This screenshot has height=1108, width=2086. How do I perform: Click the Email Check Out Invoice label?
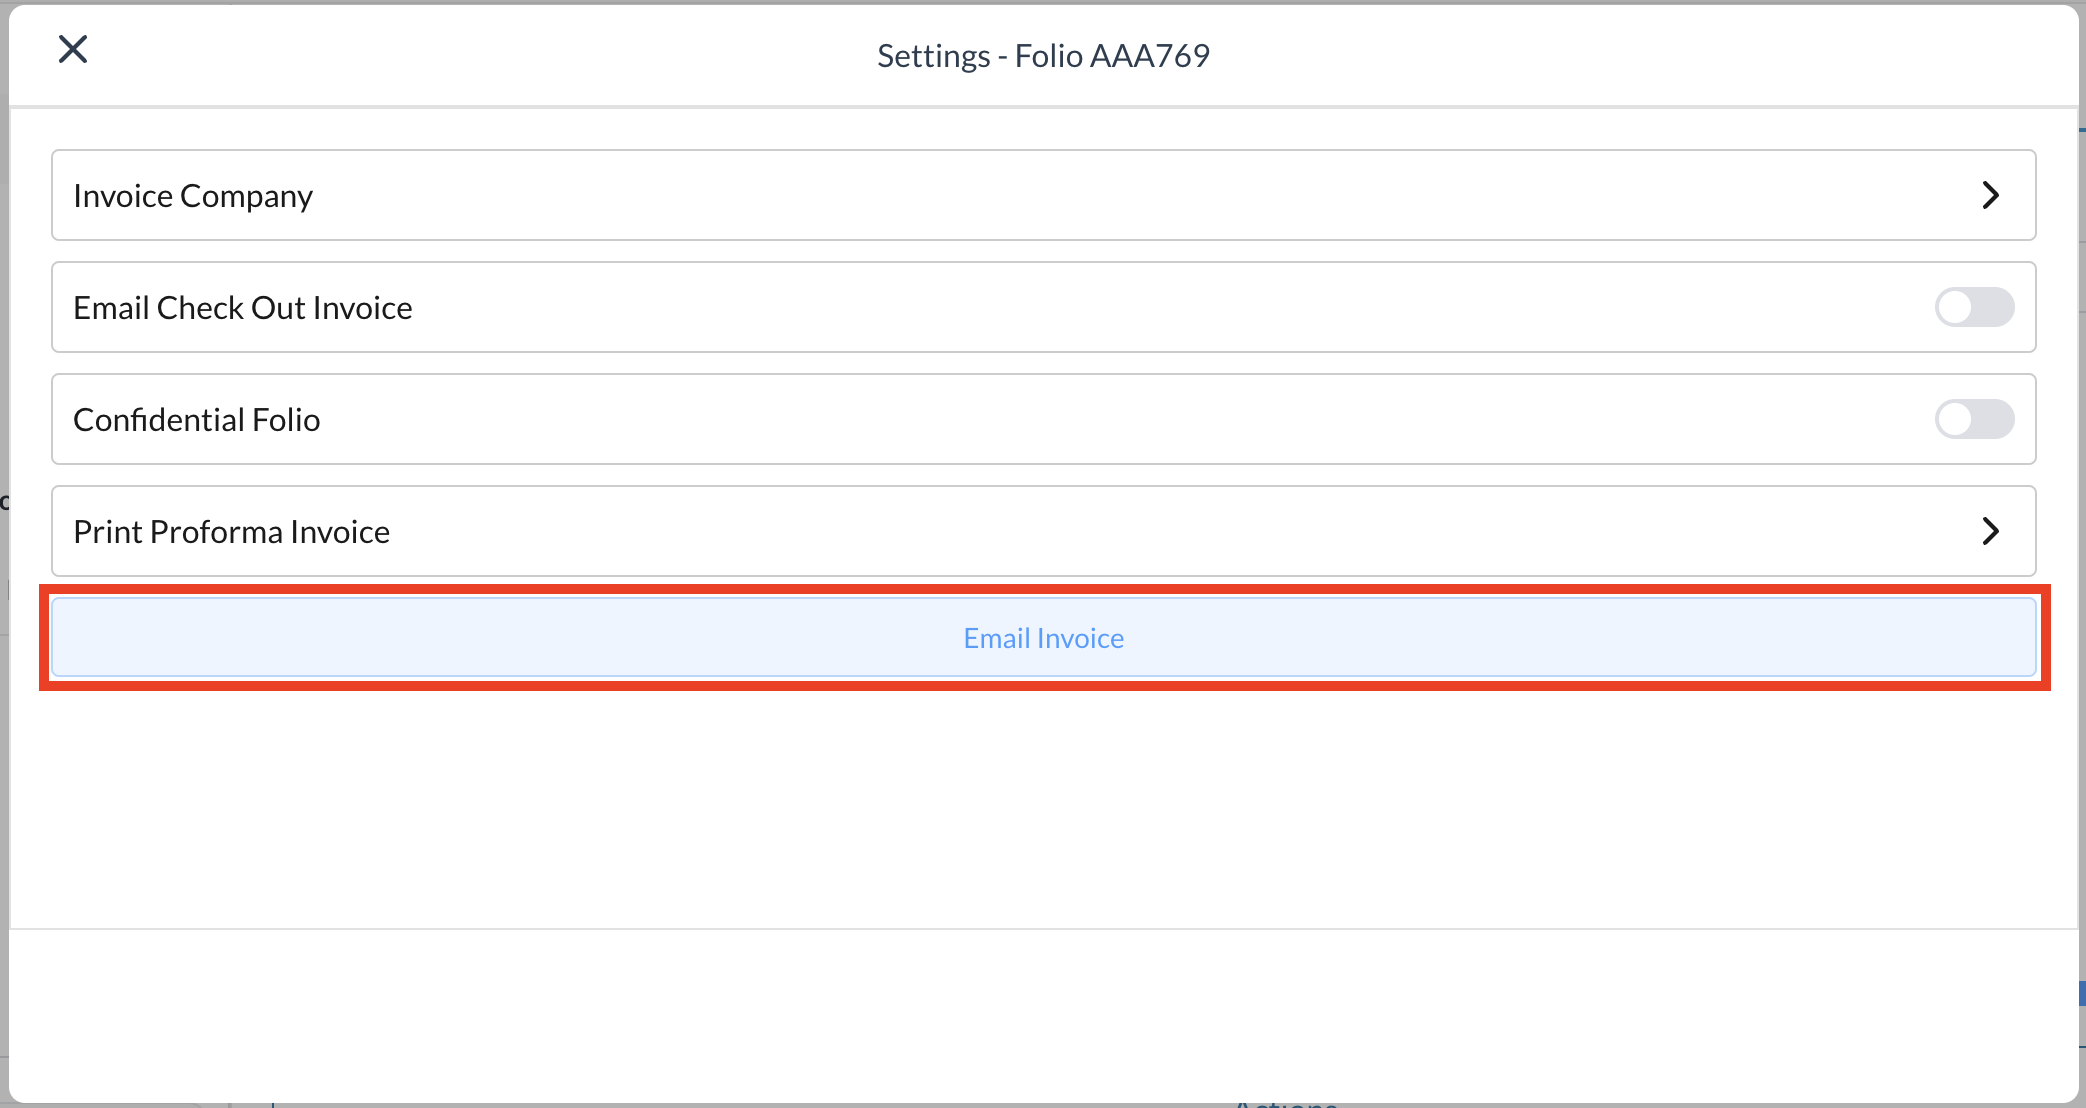(243, 308)
